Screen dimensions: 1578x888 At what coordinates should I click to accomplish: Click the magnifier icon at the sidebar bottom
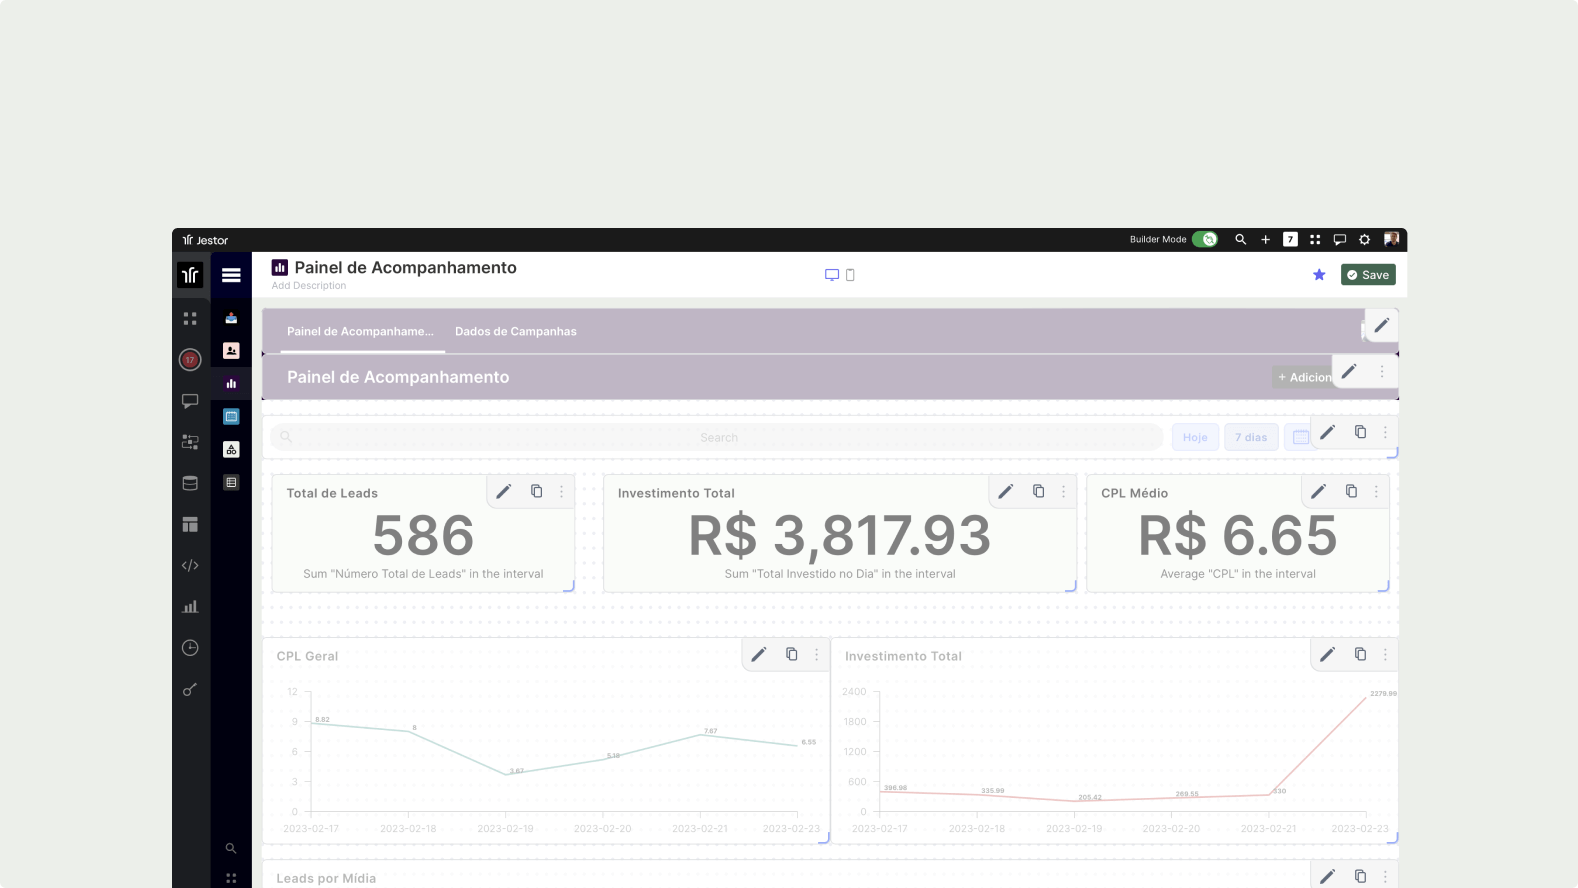click(x=231, y=848)
